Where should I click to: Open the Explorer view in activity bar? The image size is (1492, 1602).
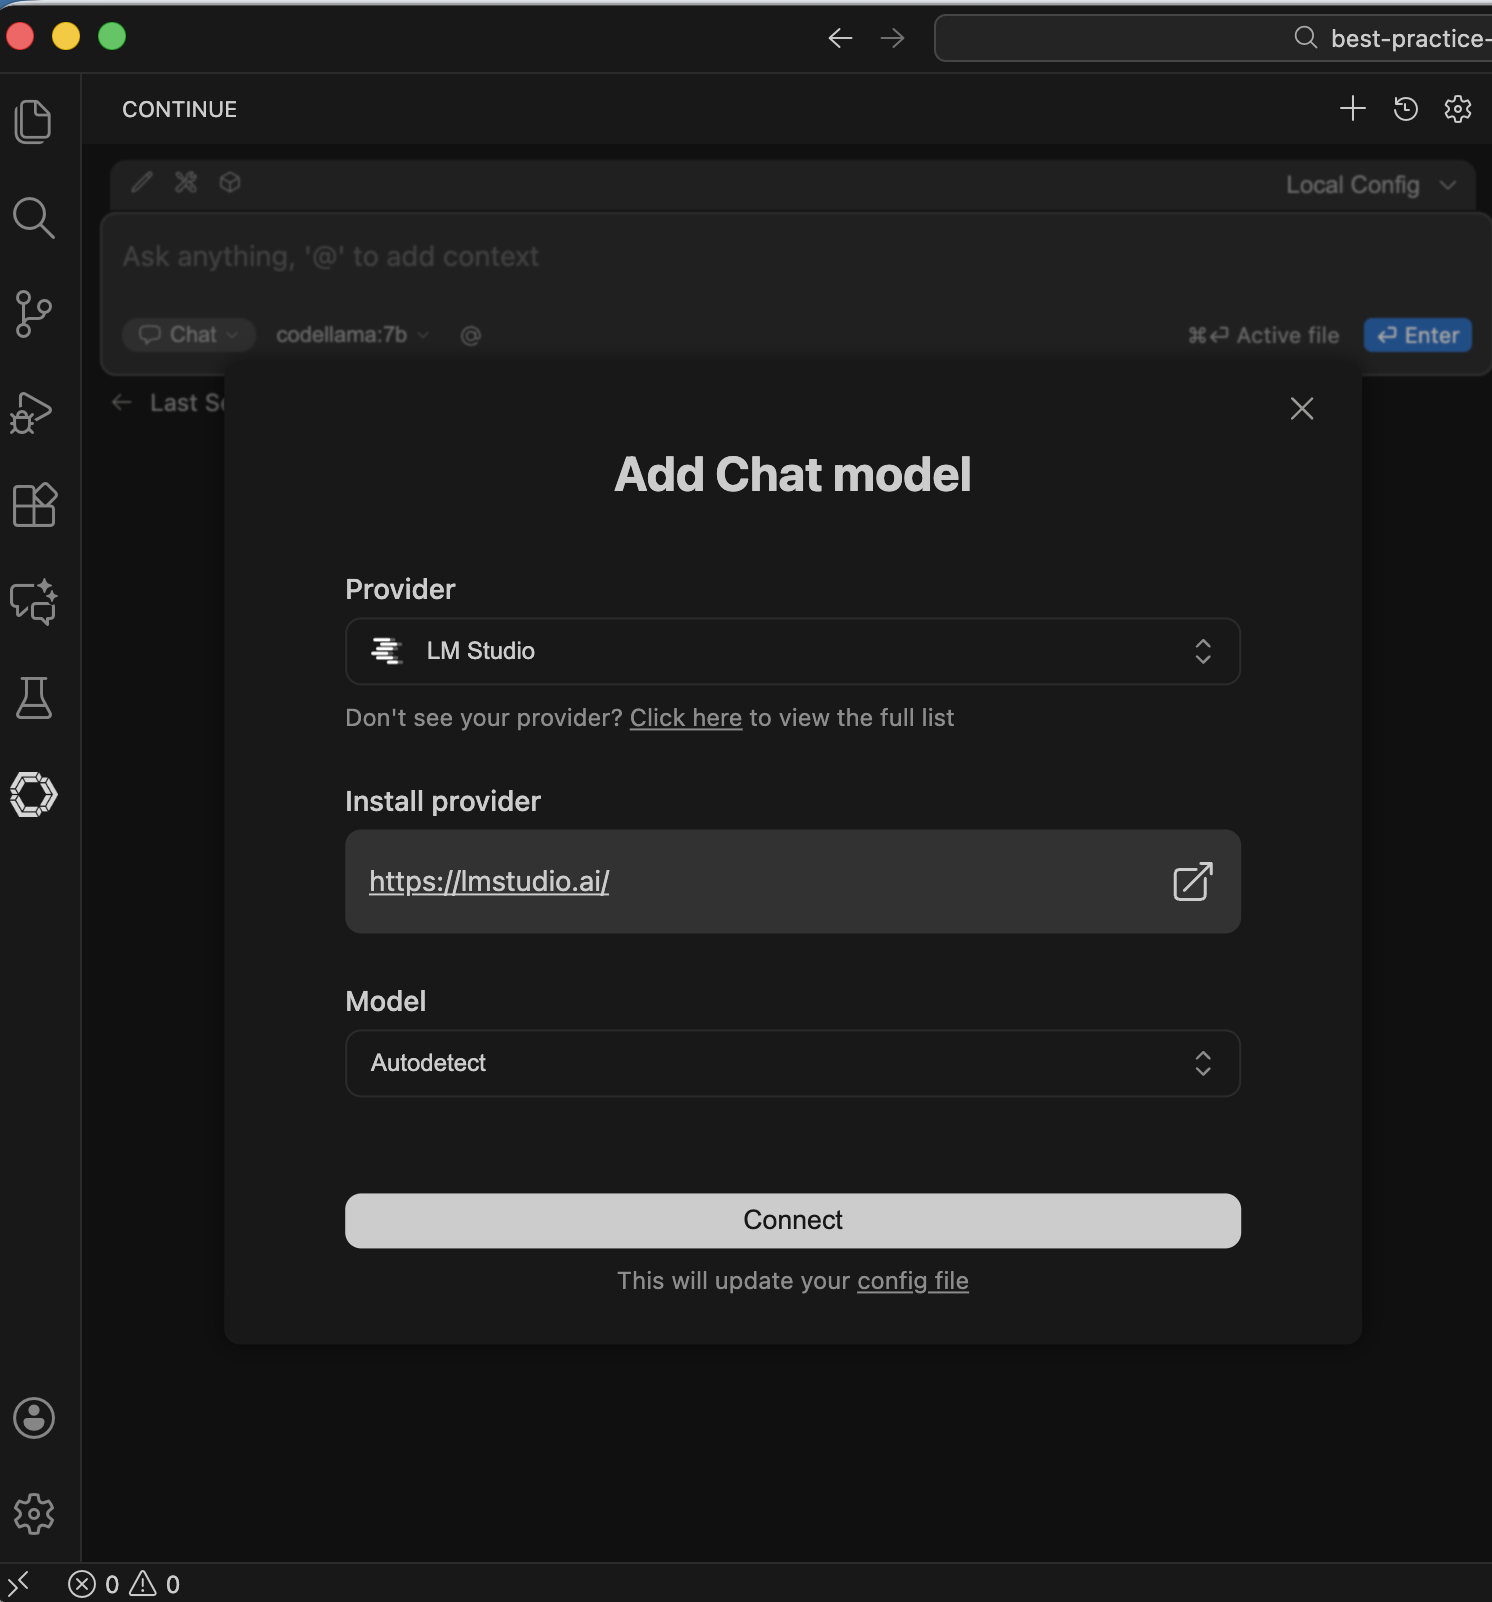coord(34,121)
